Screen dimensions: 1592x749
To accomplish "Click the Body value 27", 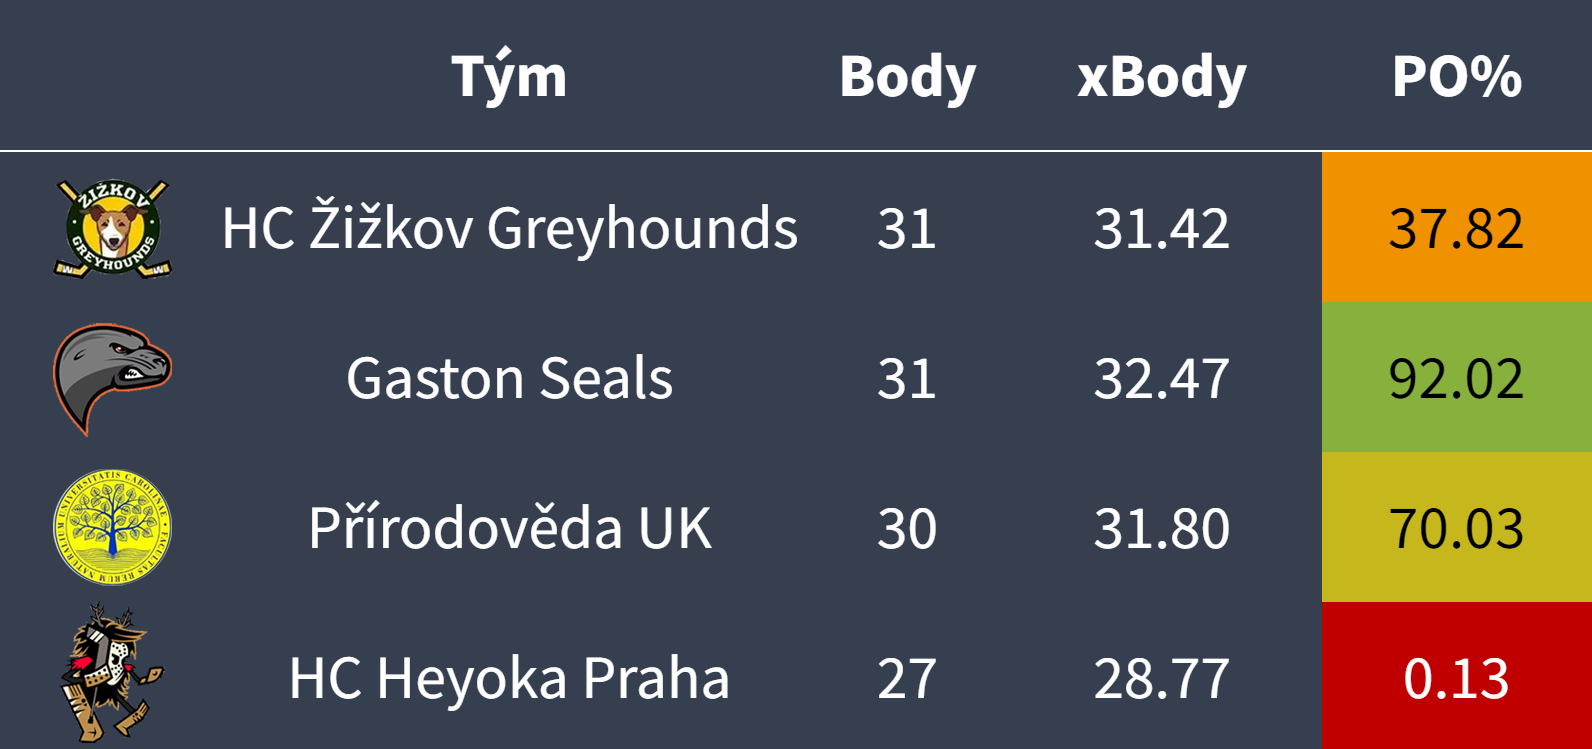I will pos(907,678).
